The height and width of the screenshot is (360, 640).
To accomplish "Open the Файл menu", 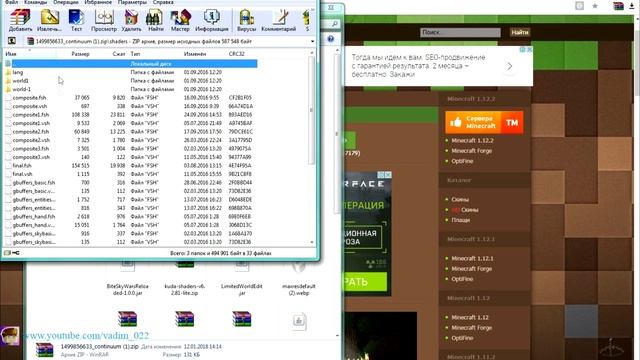I will (11, 2).
